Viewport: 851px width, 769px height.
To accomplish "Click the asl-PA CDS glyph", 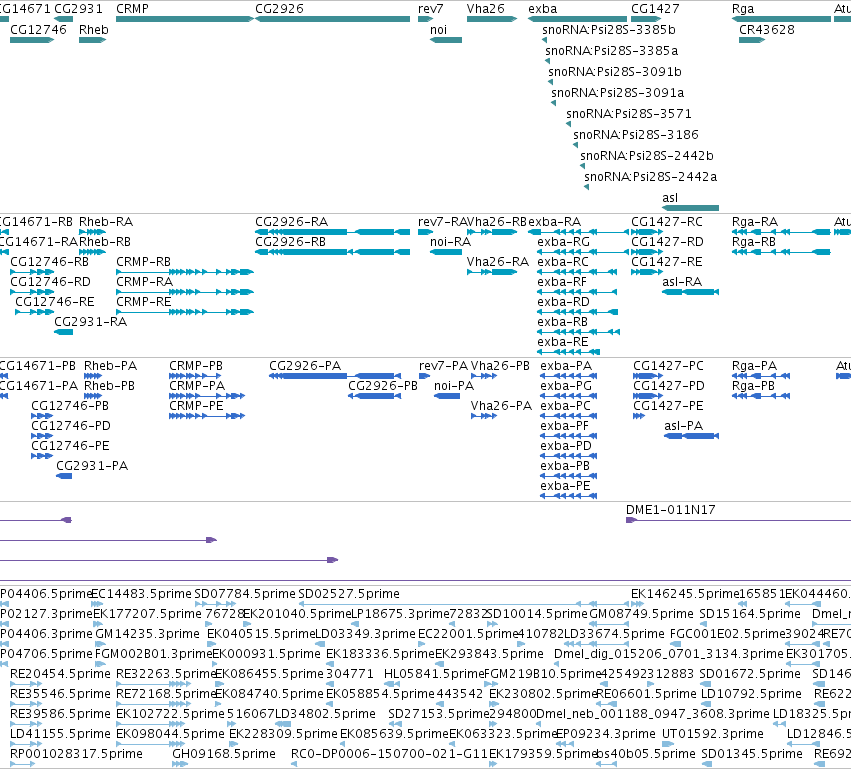I will click(x=691, y=436).
